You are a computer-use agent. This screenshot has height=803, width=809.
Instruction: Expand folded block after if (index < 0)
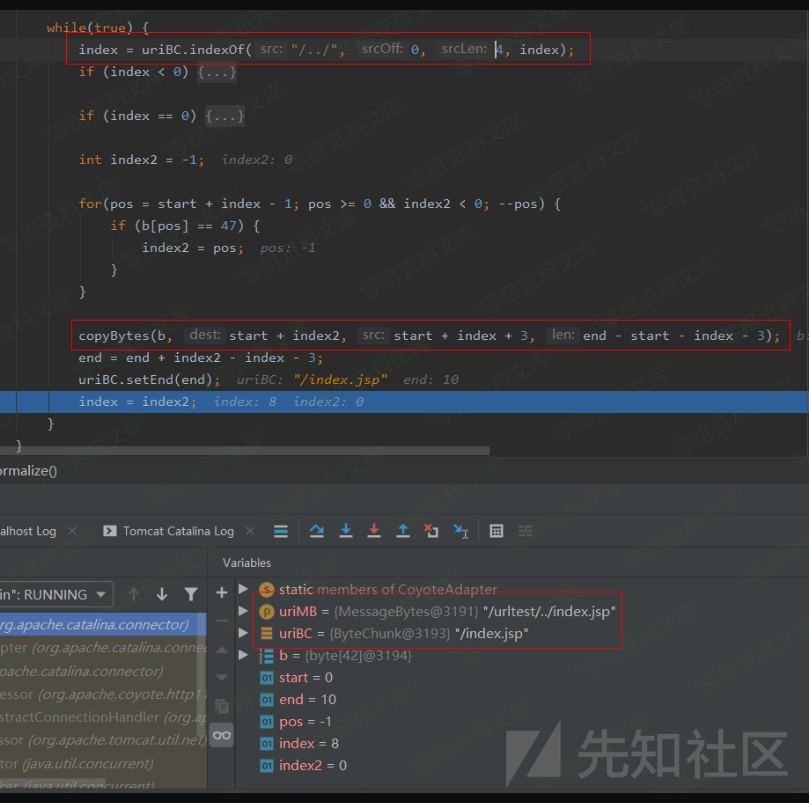pos(217,72)
